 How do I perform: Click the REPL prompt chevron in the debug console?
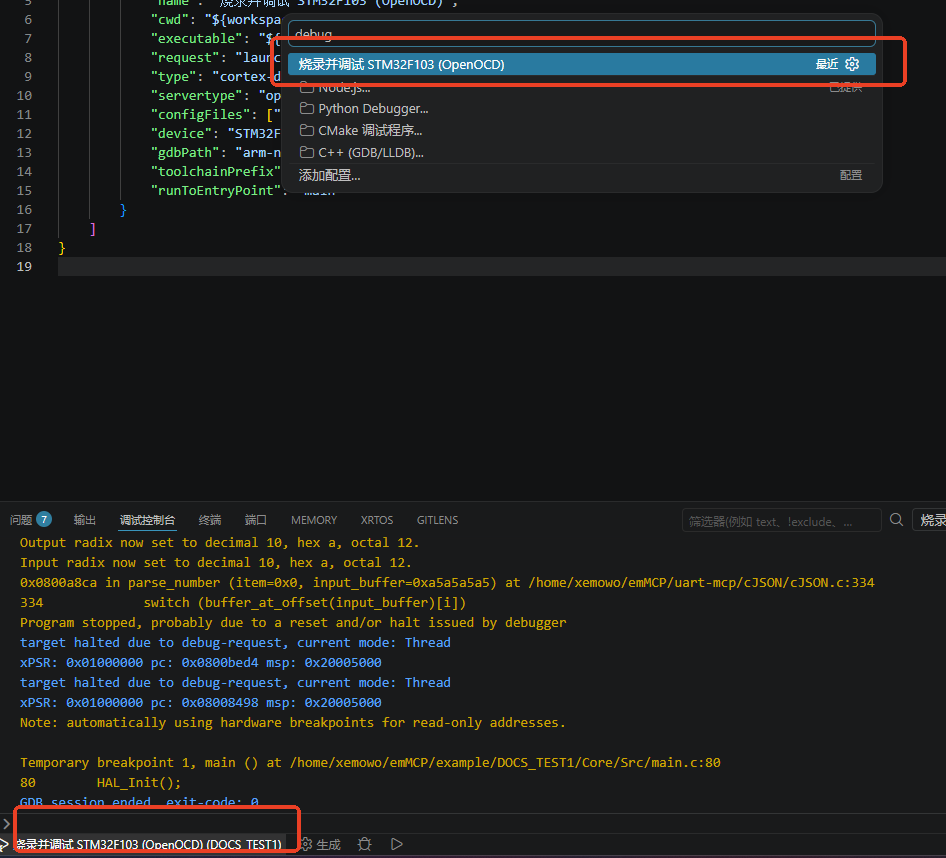[x=6, y=824]
